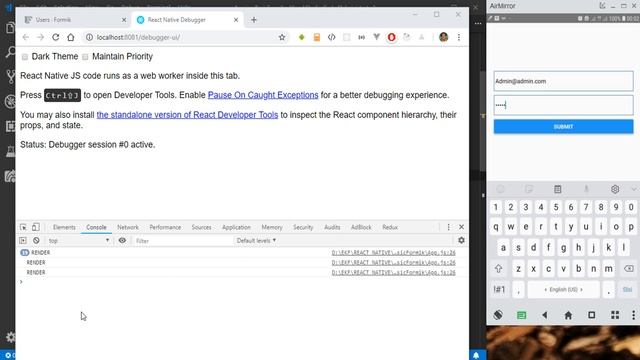Open the Memory tab

[272, 227]
